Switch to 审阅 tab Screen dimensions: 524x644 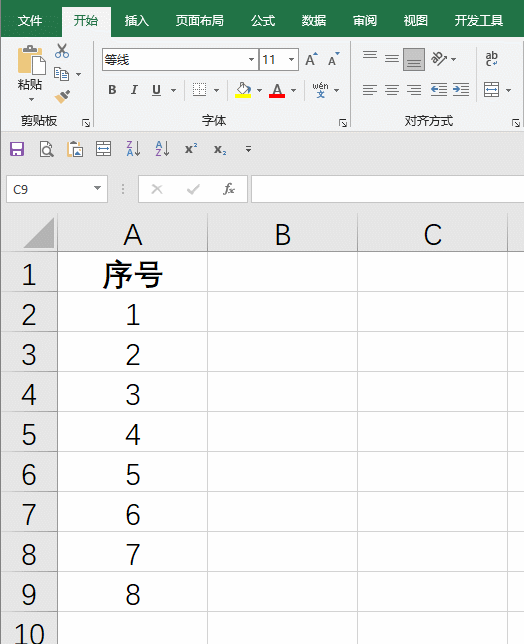coord(365,21)
